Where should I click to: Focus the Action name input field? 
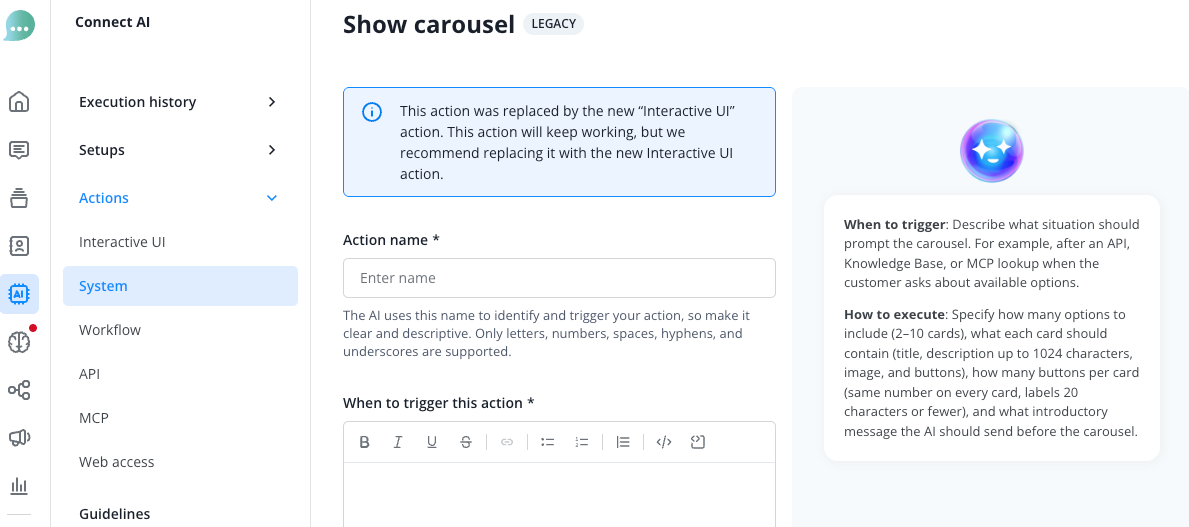559,278
